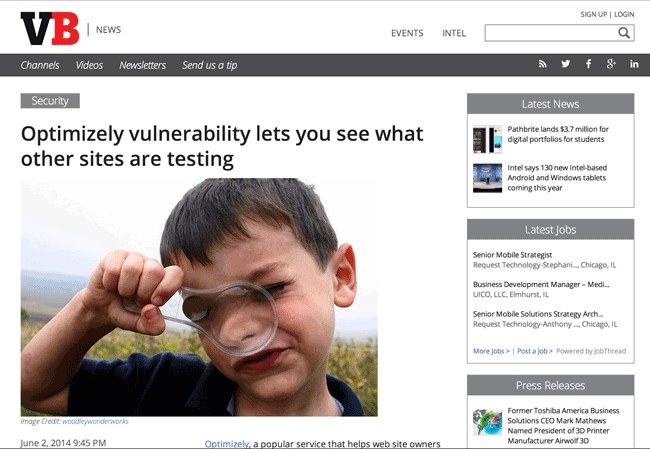650x449 pixels.
Task: Click Powered by JobThread text
Action: click(x=591, y=351)
